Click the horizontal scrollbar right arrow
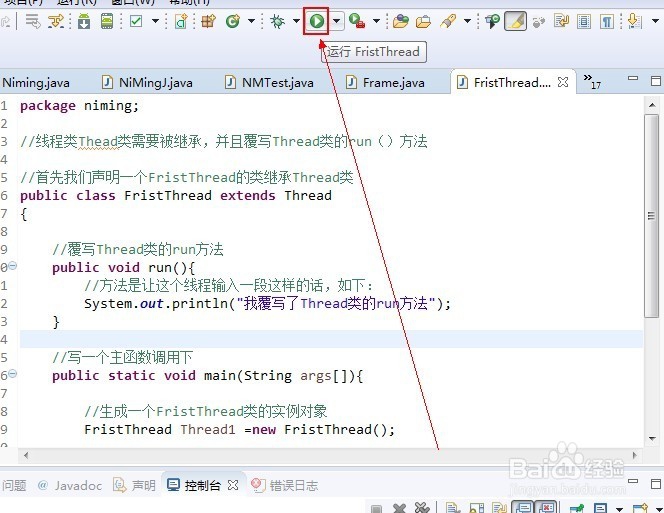Image resolution: width=664 pixels, height=513 pixels. pyautogui.click(x=634, y=455)
